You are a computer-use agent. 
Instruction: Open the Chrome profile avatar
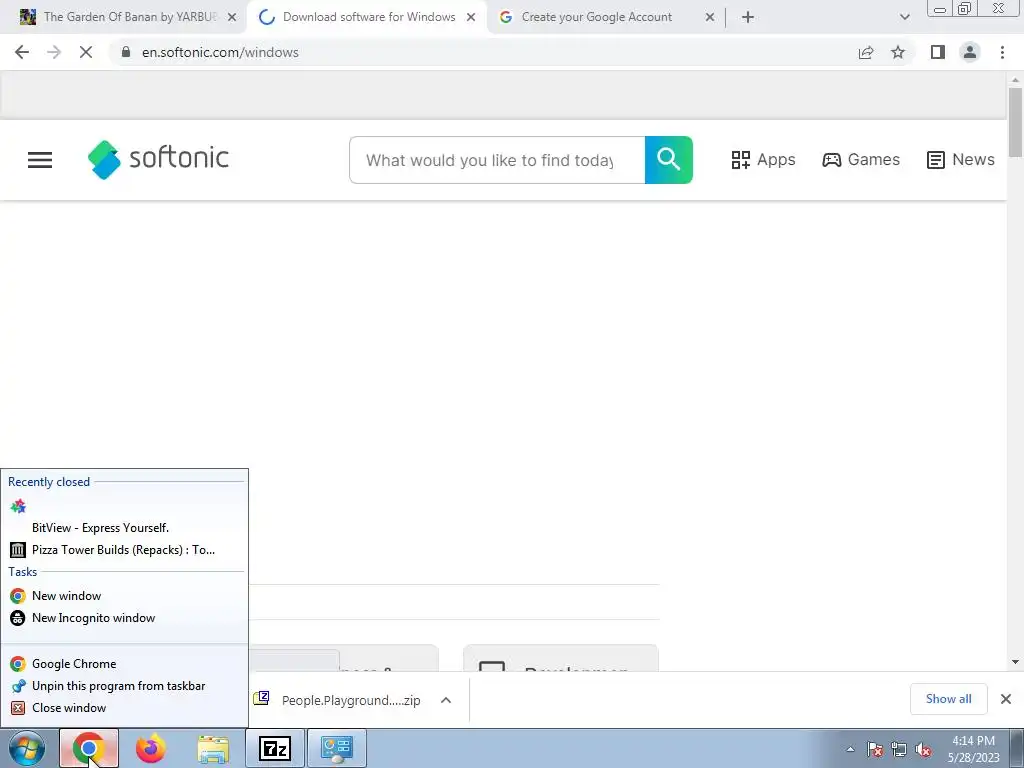[970, 52]
